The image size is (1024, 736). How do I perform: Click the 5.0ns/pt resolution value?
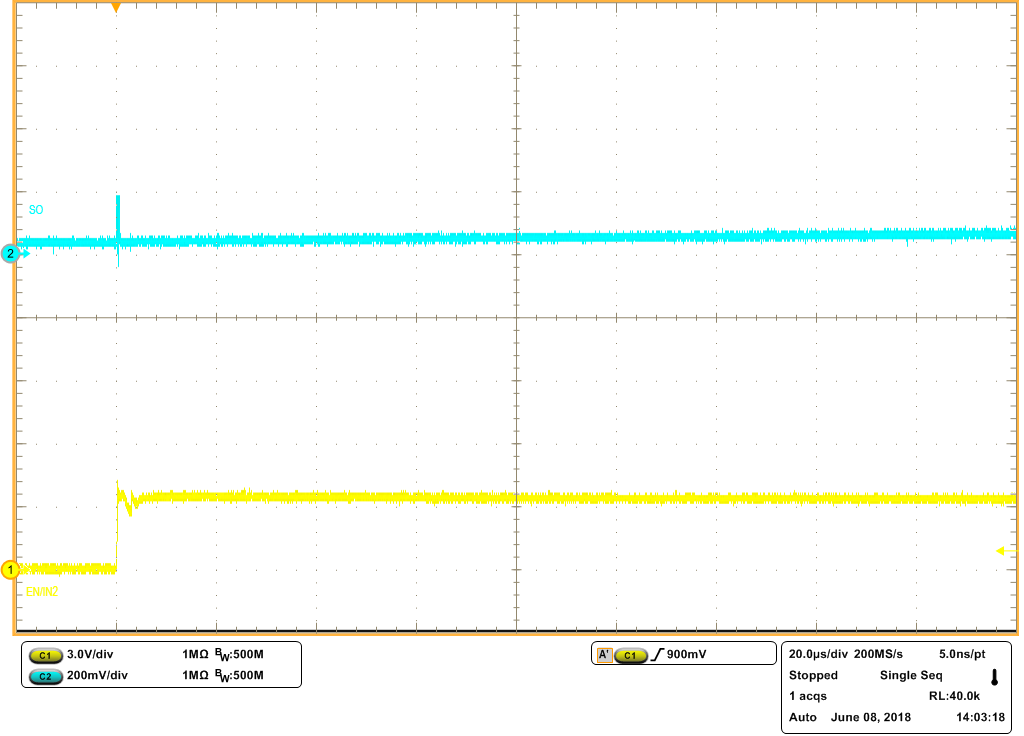(962, 654)
